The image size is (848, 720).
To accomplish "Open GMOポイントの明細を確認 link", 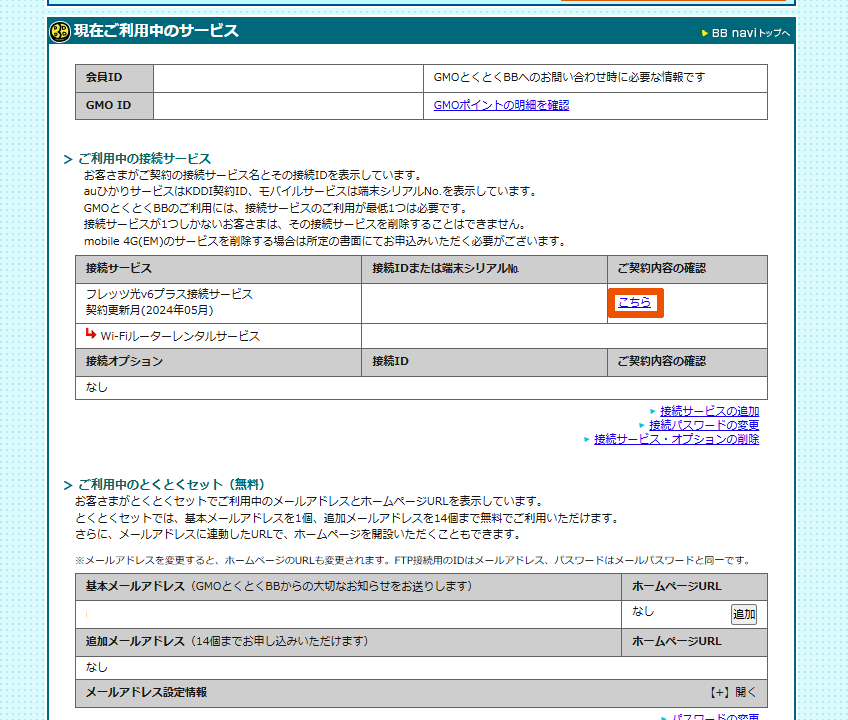I will point(501,105).
